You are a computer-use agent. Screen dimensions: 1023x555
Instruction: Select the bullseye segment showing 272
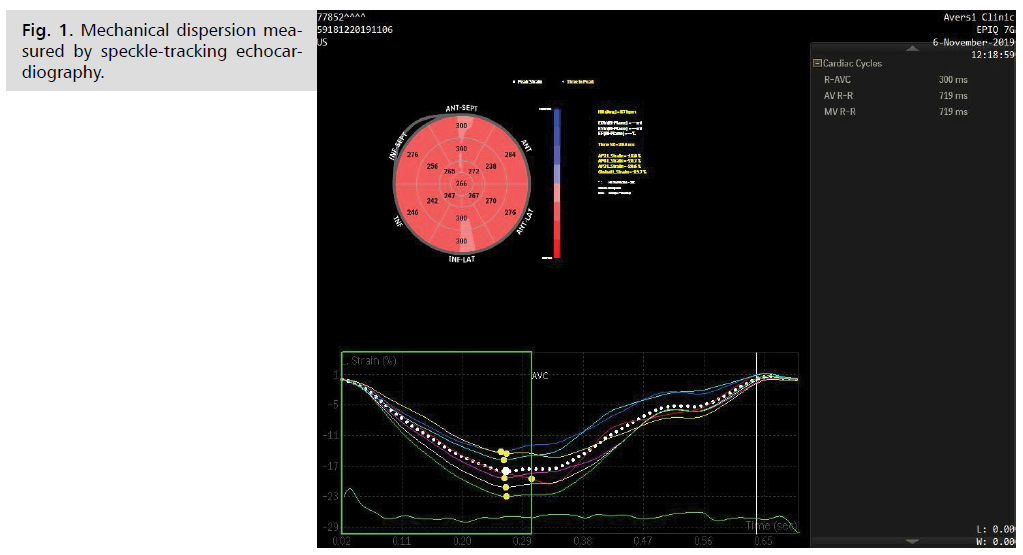pos(474,172)
